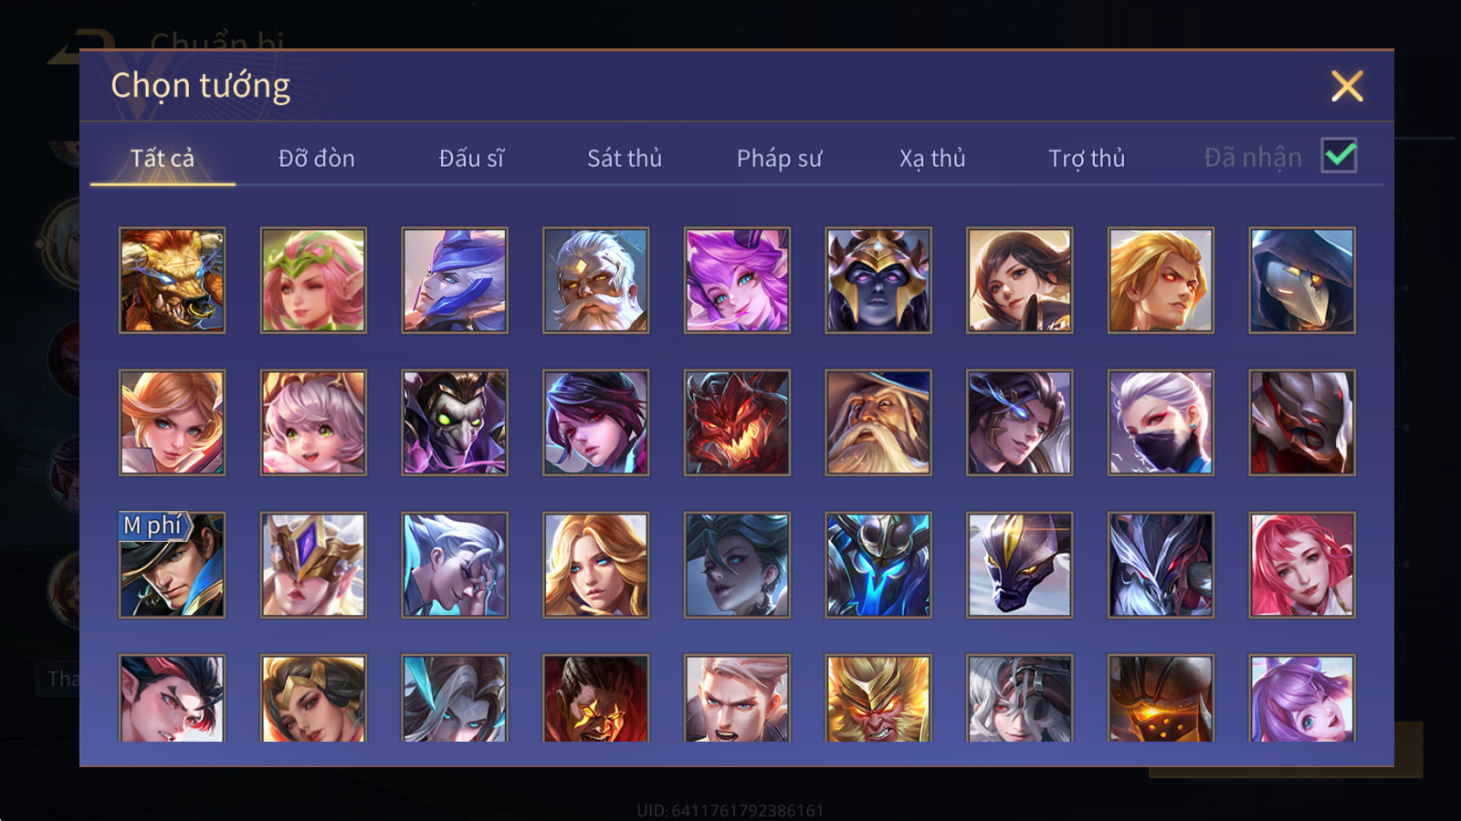The height and width of the screenshot is (821, 1461).
Task: Close the Chọn tướng dialog
Action: coord(1347,86)
